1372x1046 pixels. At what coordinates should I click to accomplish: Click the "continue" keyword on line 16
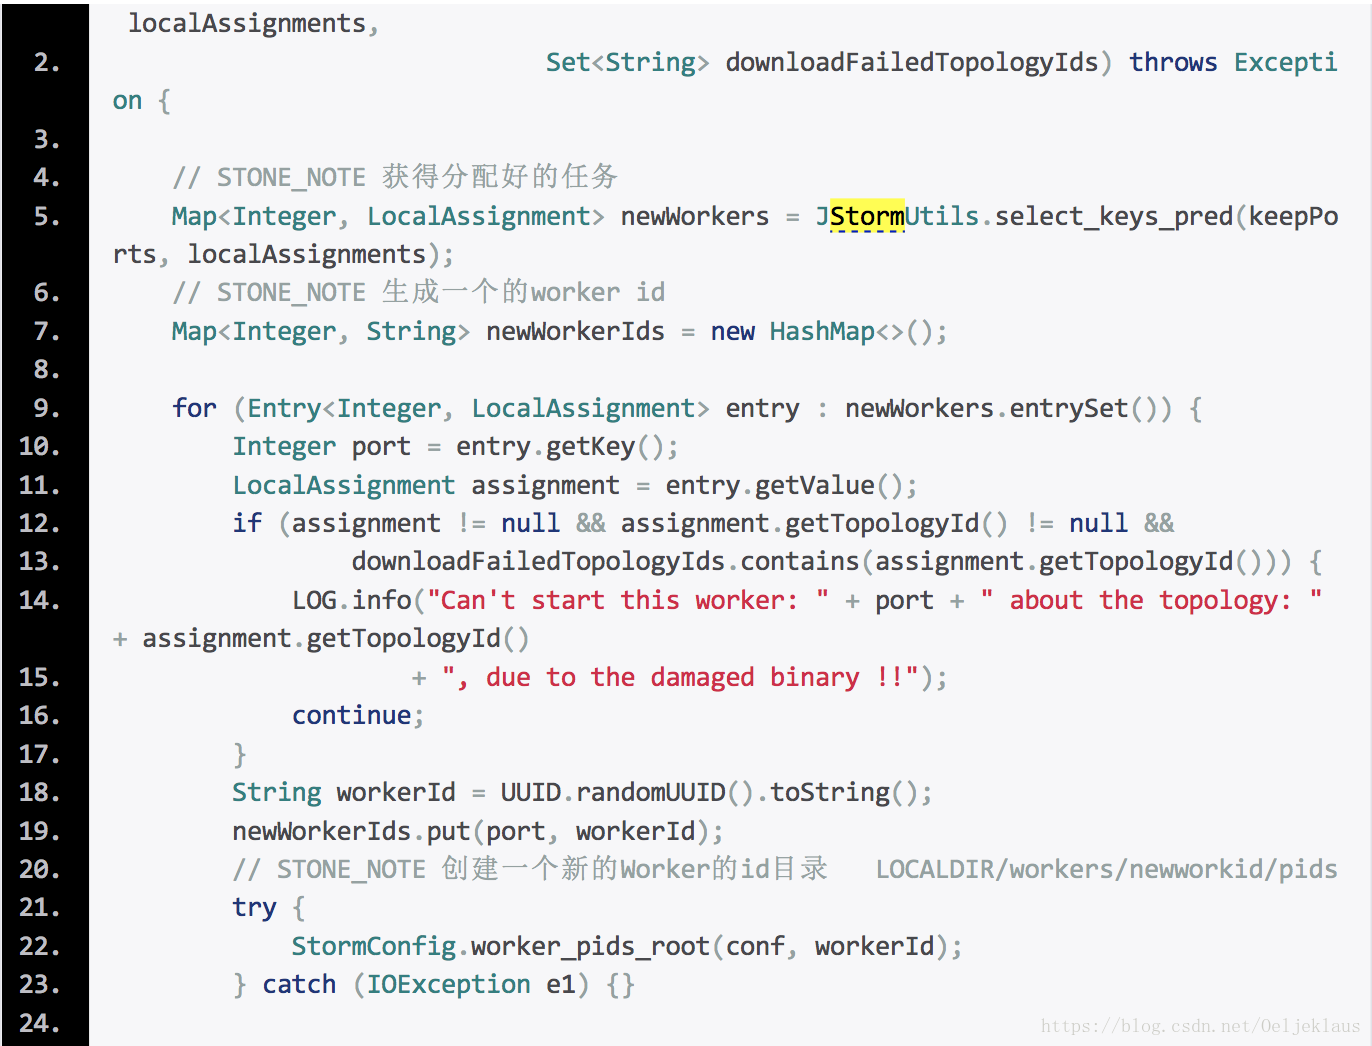(351, 715)
